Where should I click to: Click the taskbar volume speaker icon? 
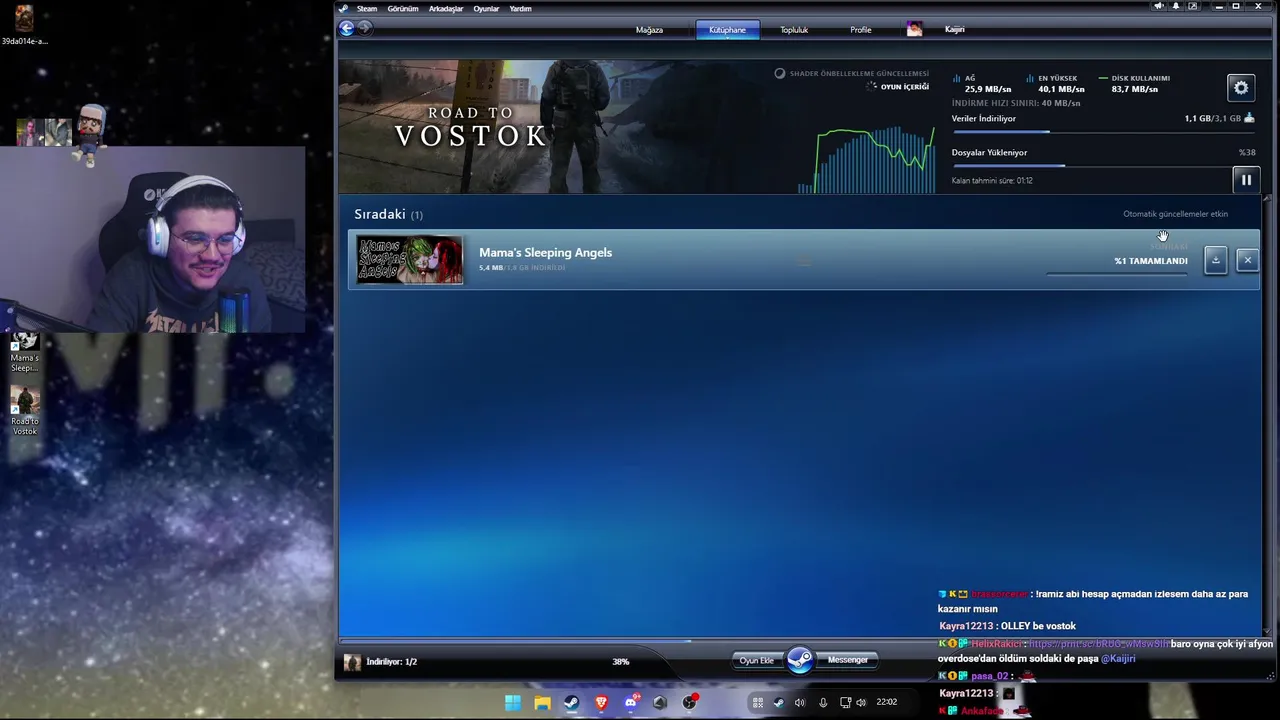[861, 703]
